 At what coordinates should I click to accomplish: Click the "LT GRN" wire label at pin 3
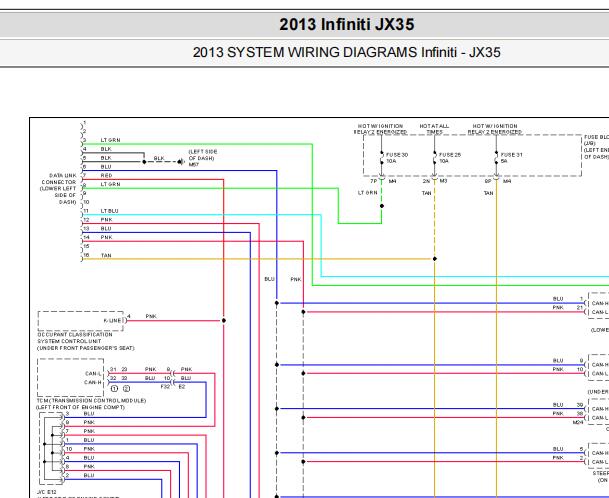pos(110,140)
